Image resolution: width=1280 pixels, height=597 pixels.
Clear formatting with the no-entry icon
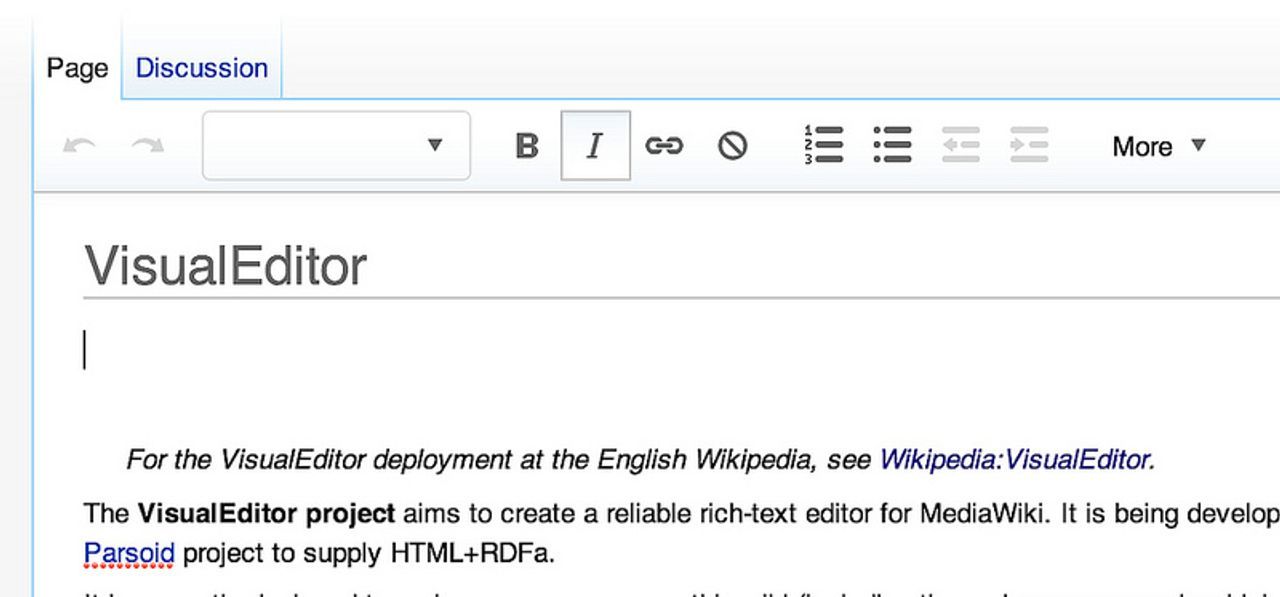pyautogui.click(x=732, y=146)
